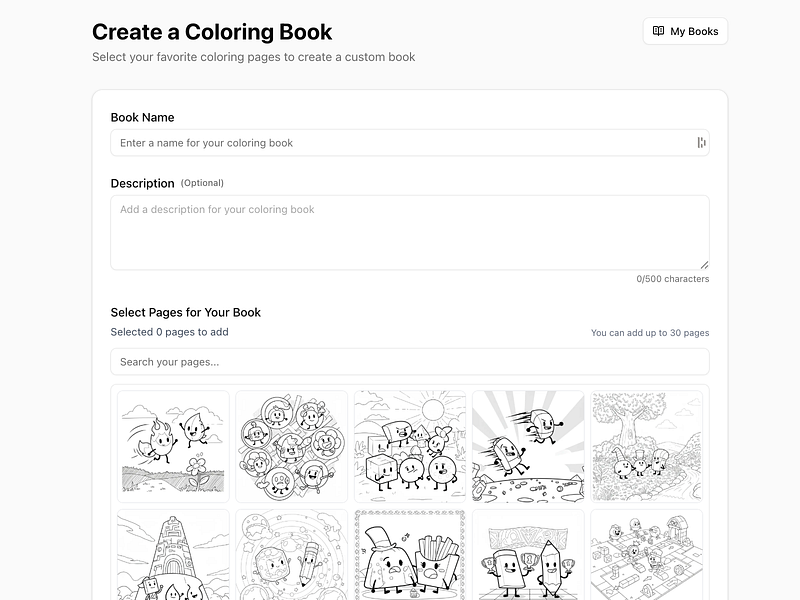Select the tree with mushroom characters page
800x600 pixels.
coord(645,446)
